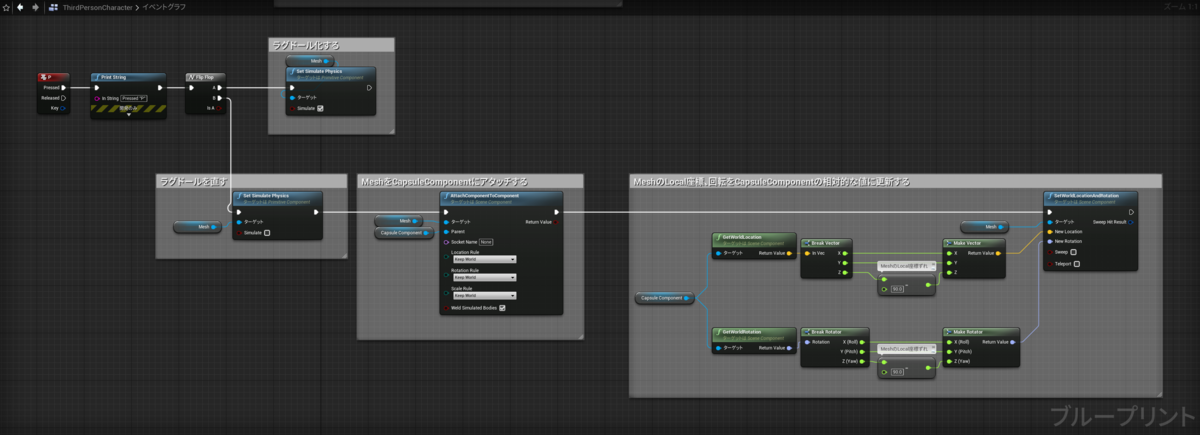Click the Flip Flop A output pin
Image resolution: width=1200 pixels, height=435 pixels.
(221, 87)
